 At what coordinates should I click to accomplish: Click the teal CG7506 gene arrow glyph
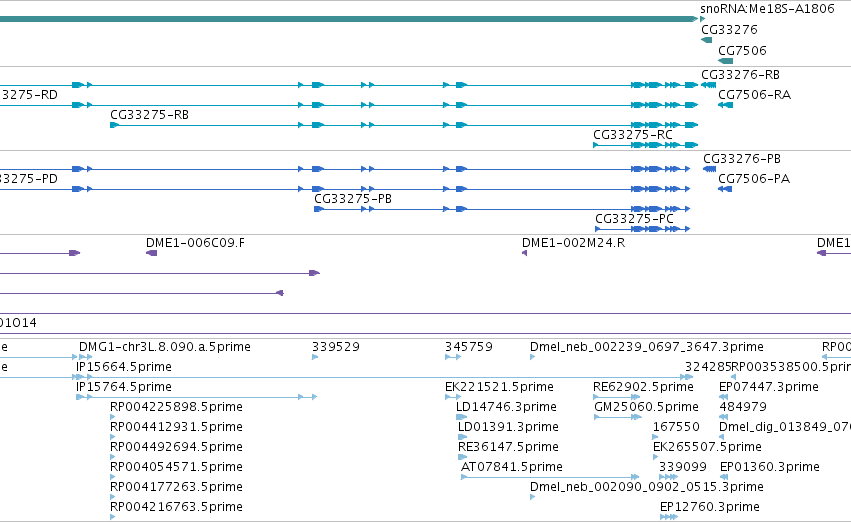coord(726,61)
